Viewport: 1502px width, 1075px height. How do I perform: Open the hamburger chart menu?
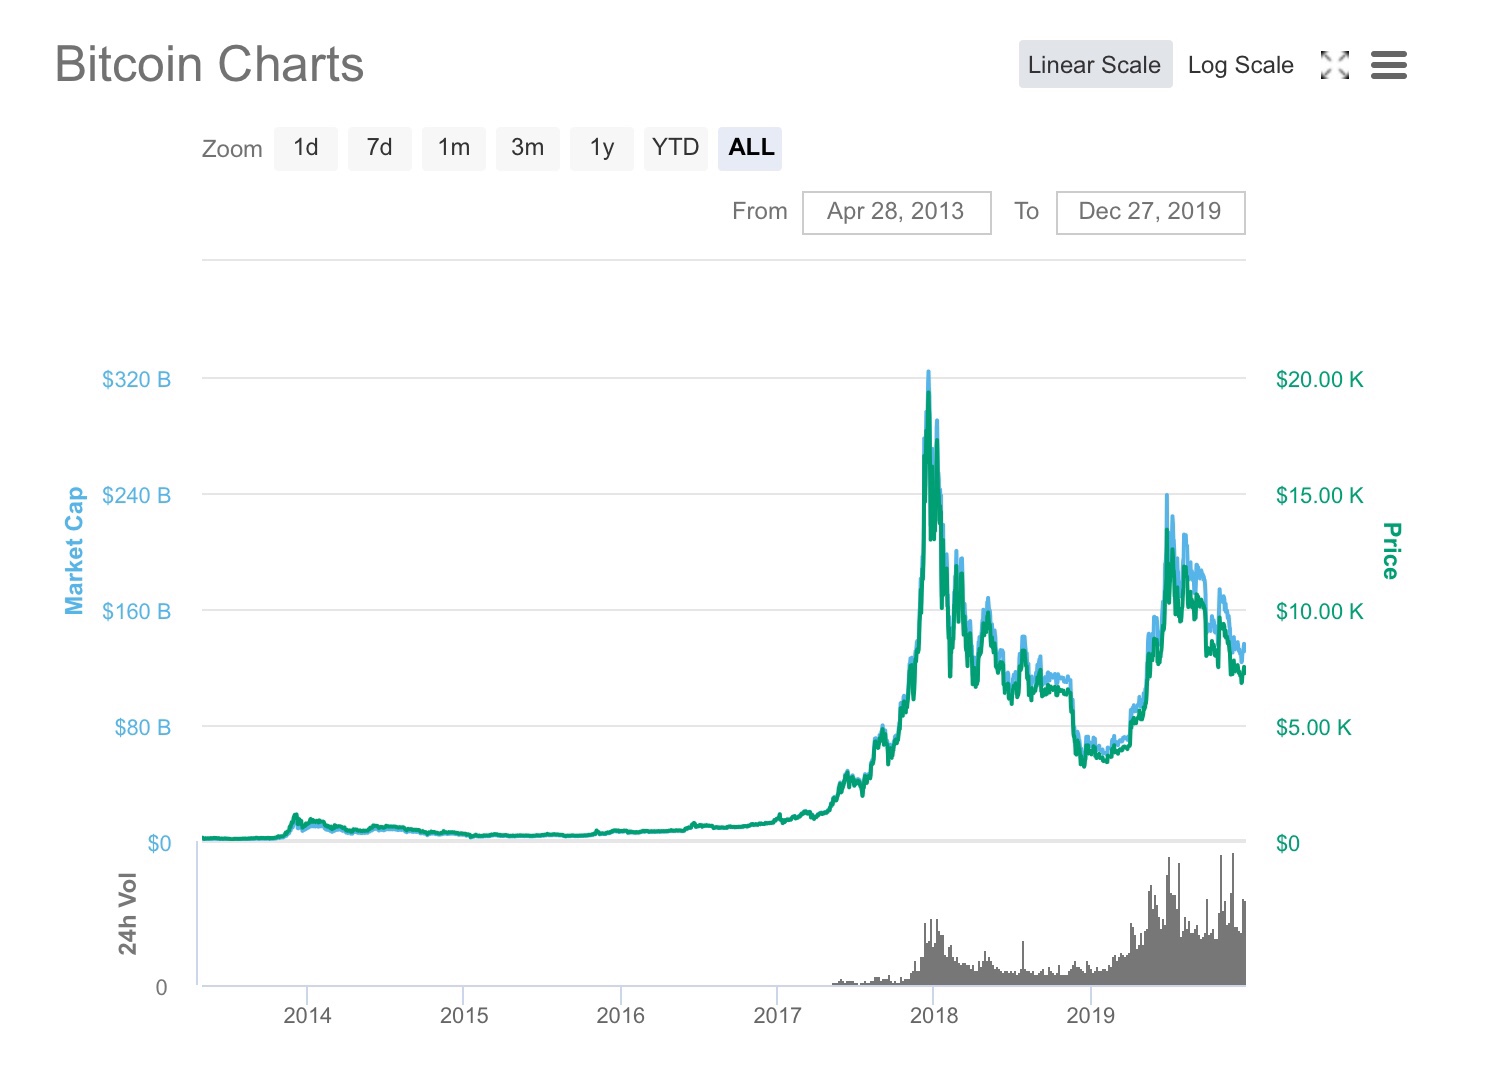1388,65
